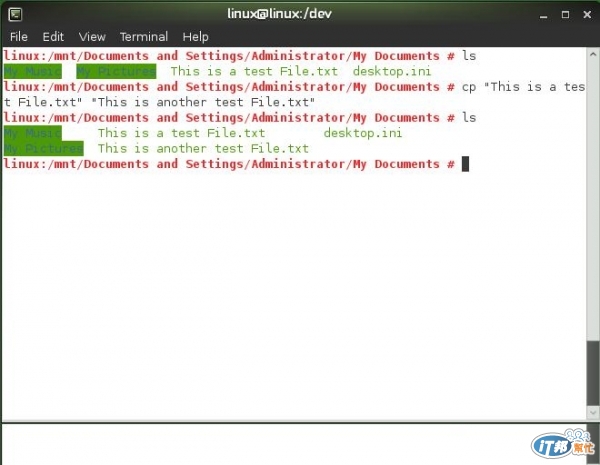Close the terminal window
The image size is (600, 465).
pos(587,15)
